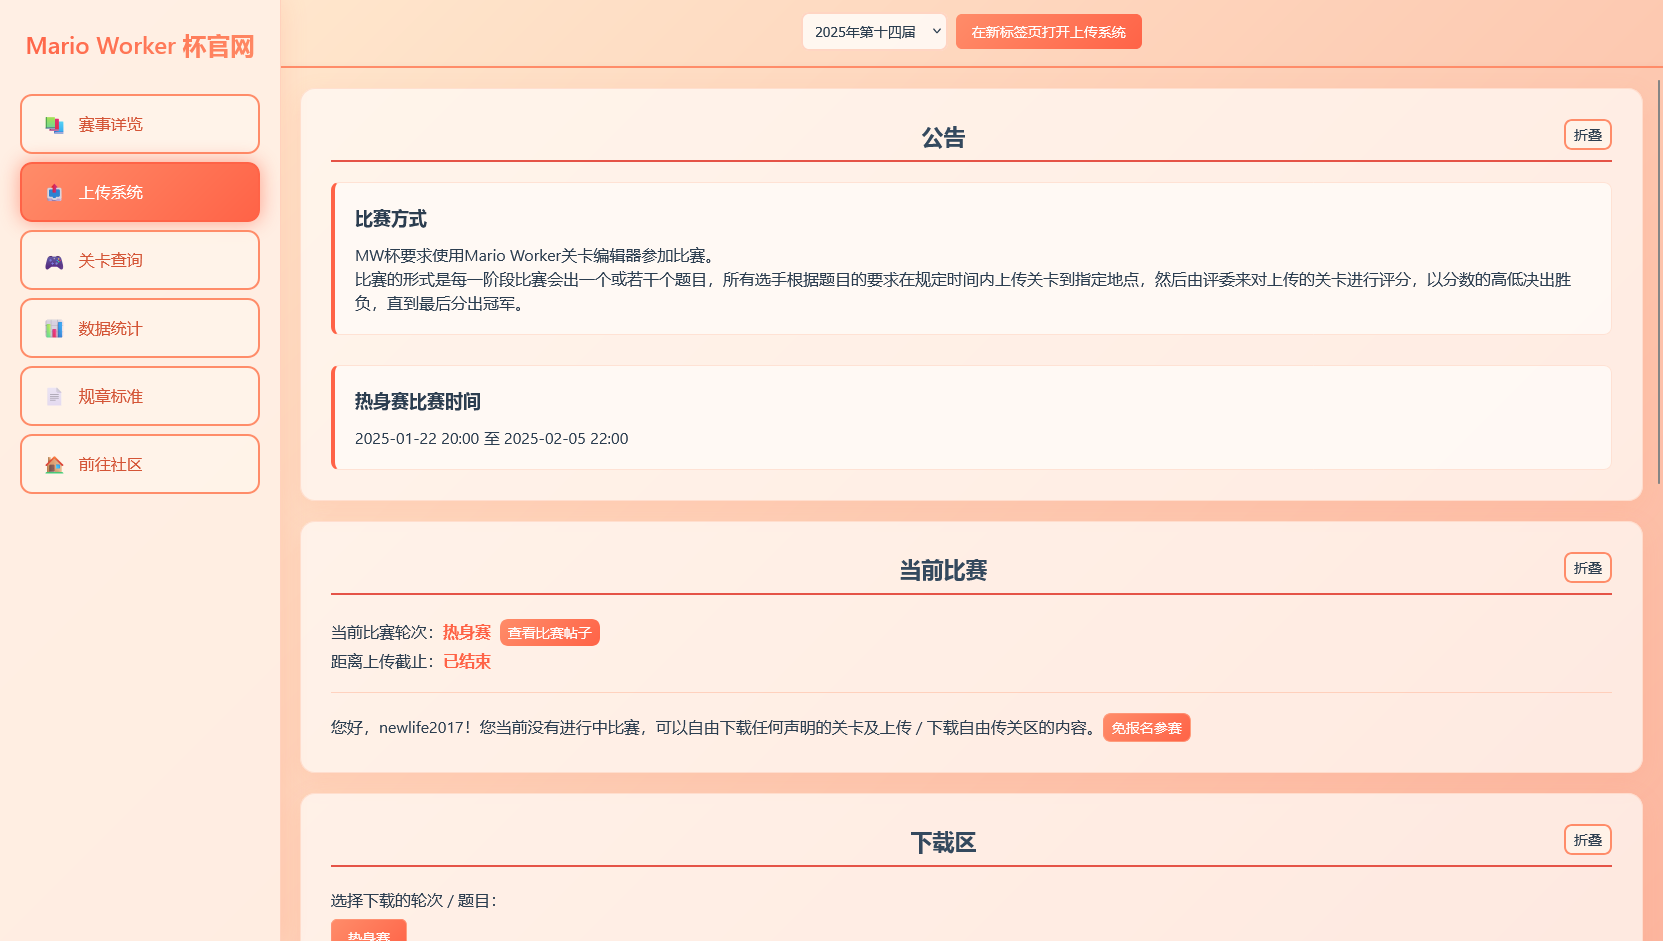Click the 比赛方式 heading
1663x941 pixels.
coord(391,219)
